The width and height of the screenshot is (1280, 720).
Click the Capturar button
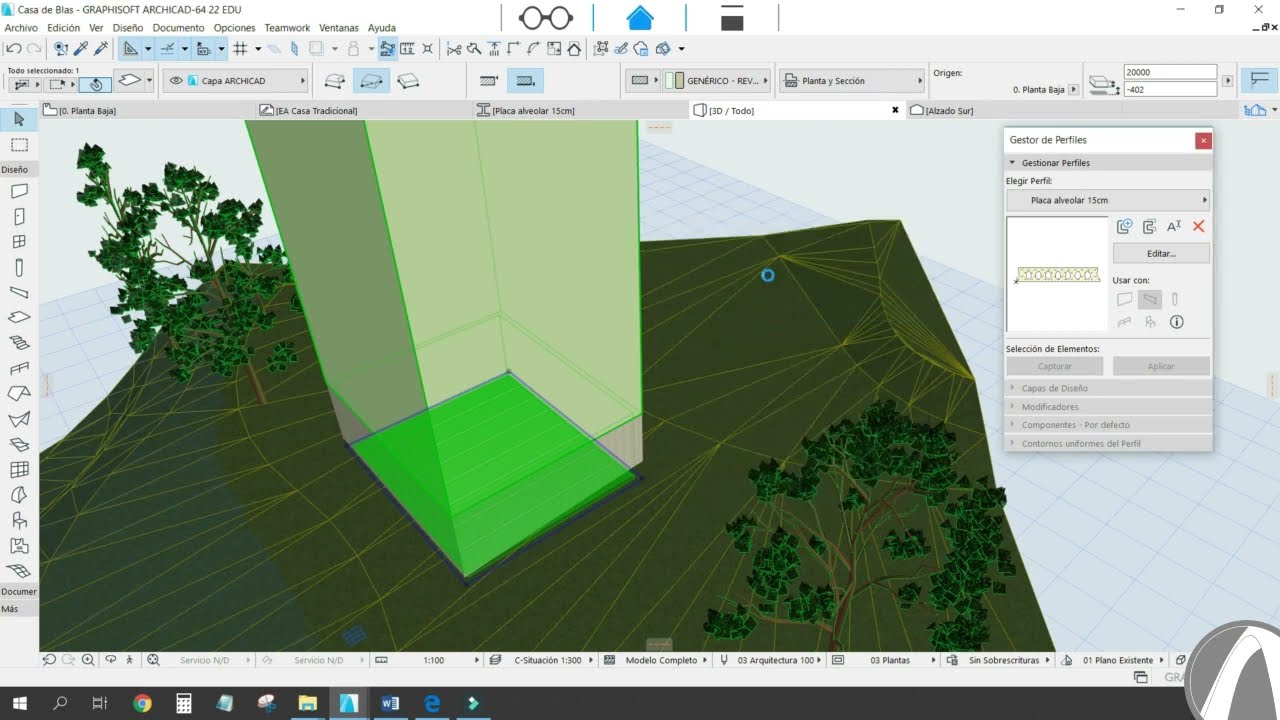pyautogui.click(x=1055, y=367)
